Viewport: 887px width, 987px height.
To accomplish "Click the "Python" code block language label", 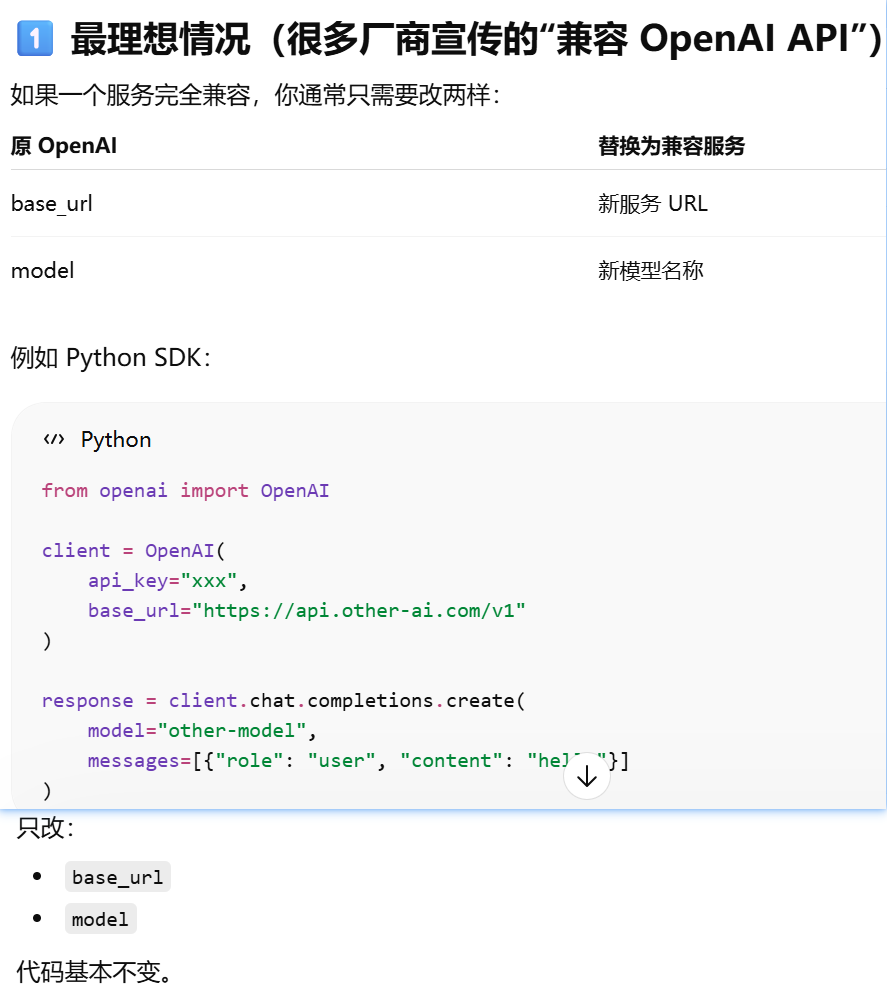I will coord(116,439).
